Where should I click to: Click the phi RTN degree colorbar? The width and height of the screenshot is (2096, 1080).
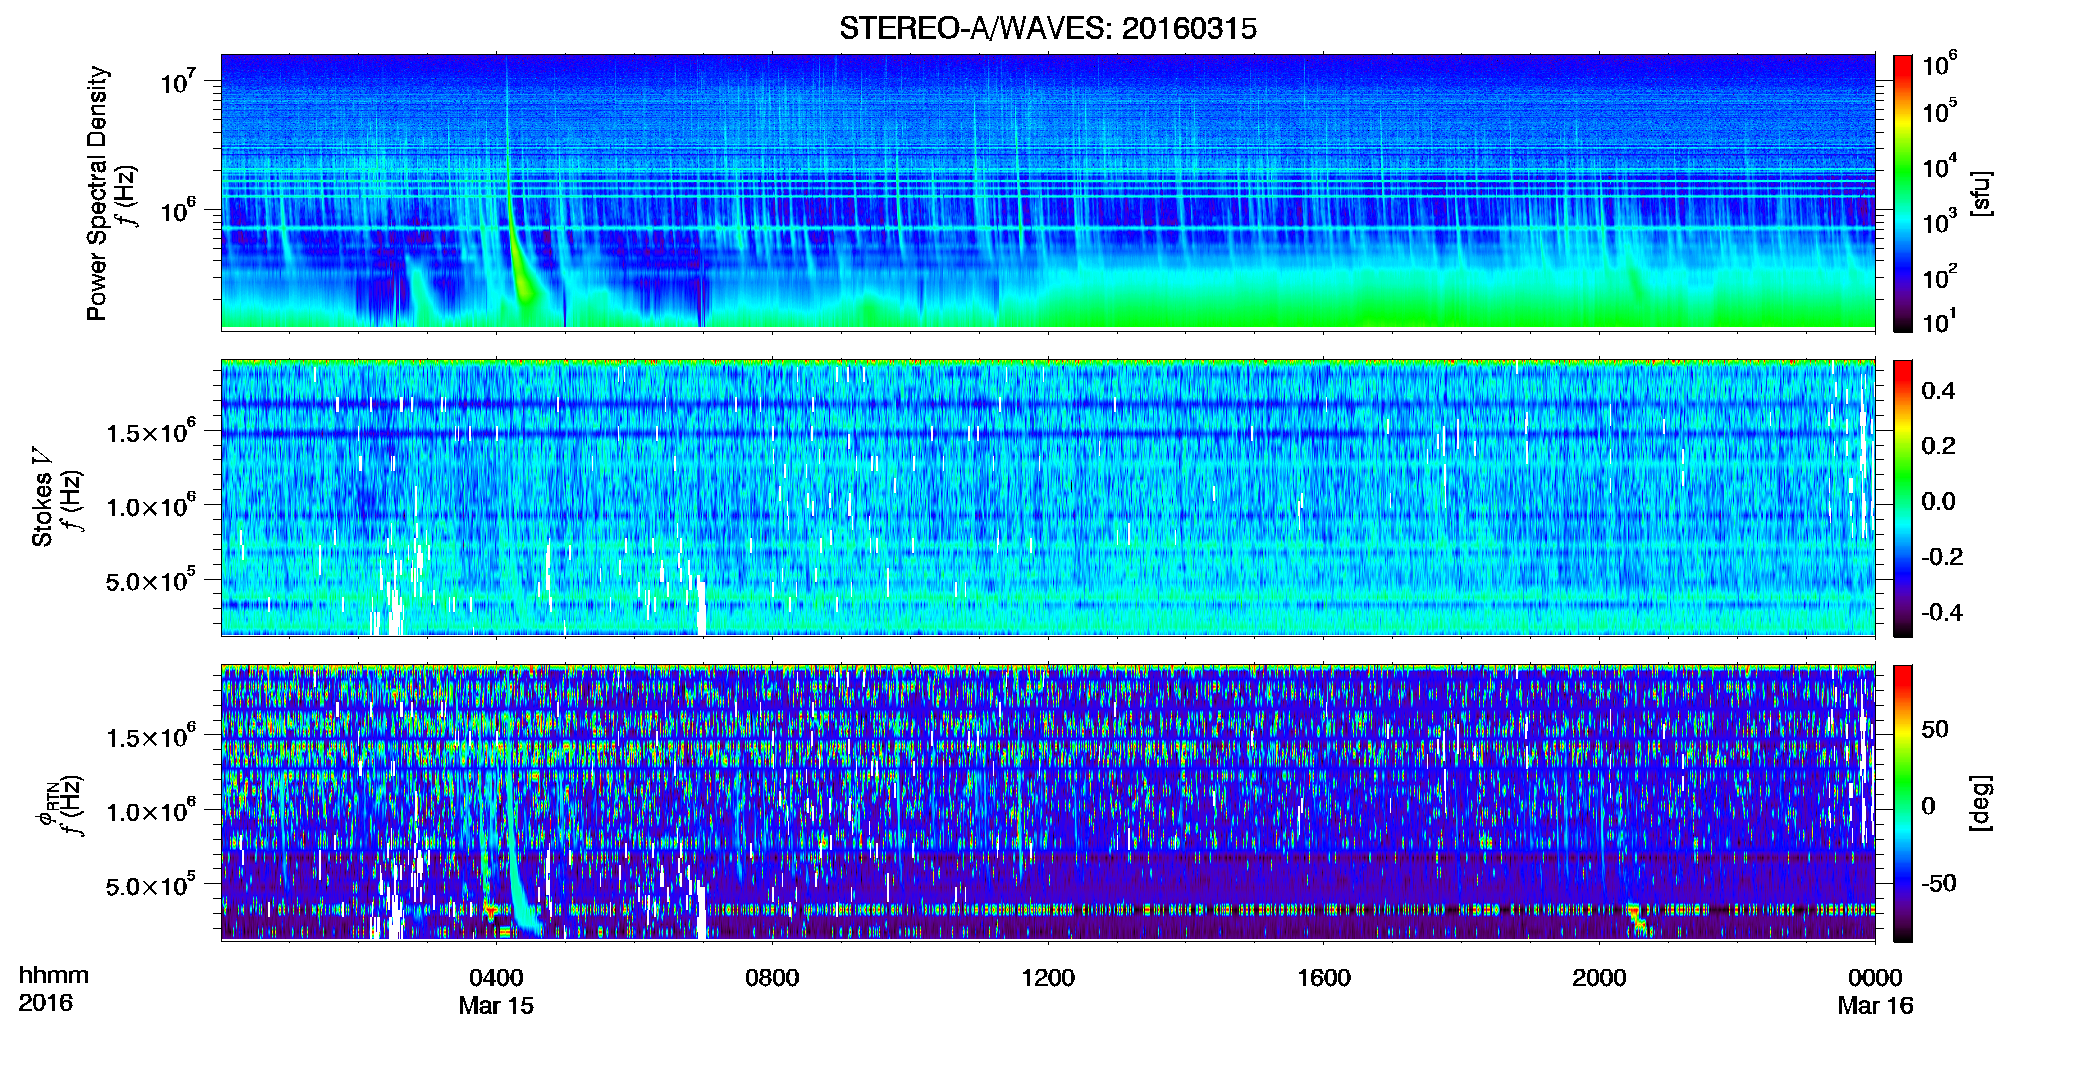point(1903,803)
